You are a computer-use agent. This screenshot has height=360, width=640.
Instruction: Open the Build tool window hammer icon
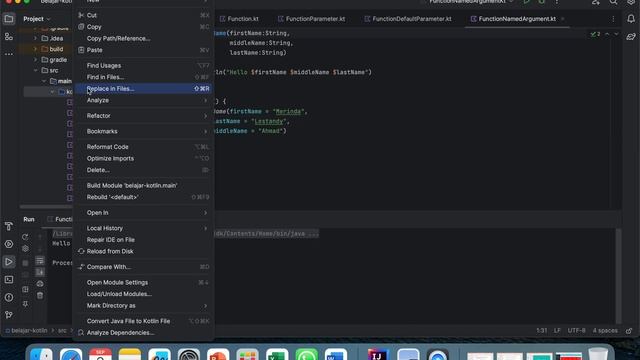tap(9, 226)
